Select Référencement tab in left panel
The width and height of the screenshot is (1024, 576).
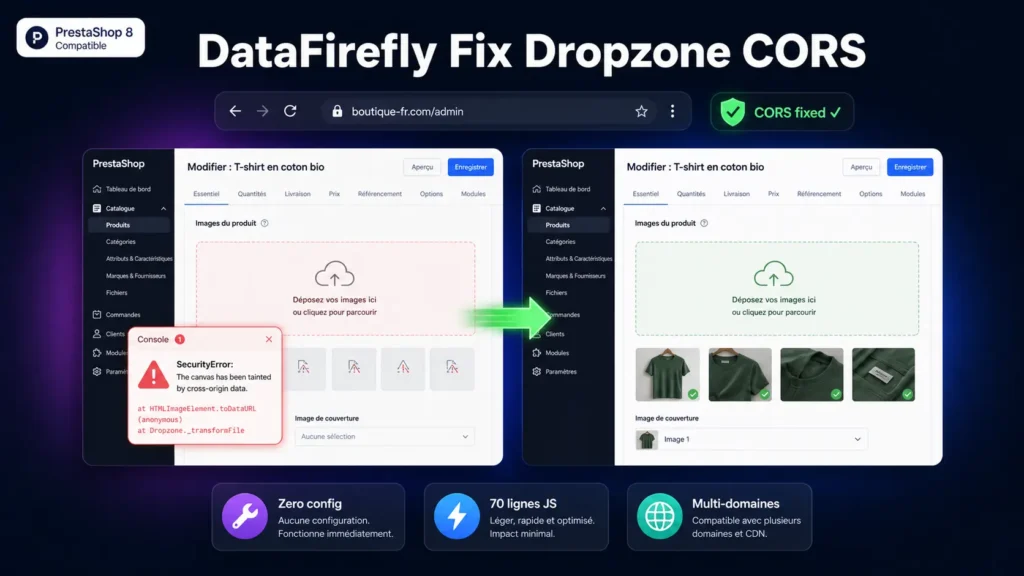point(379,194)
